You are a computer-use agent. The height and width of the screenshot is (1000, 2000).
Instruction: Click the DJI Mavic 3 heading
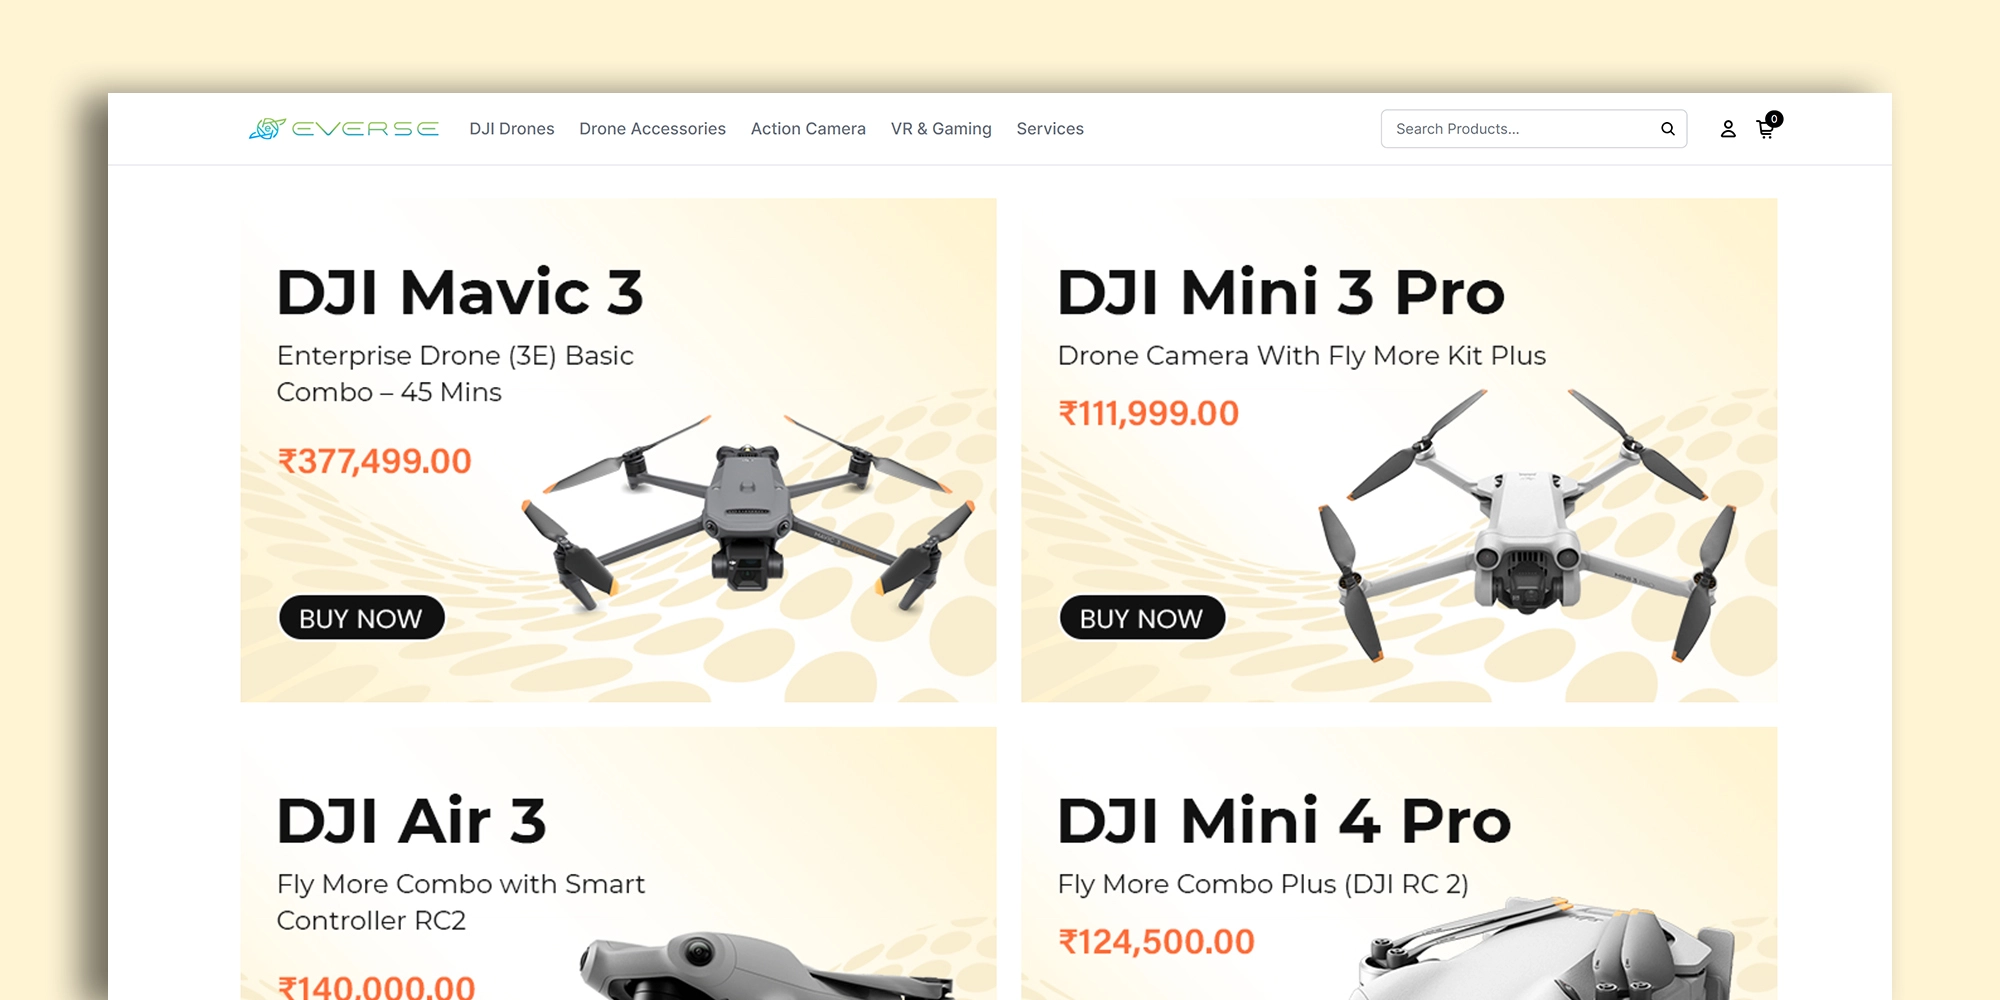460,293
